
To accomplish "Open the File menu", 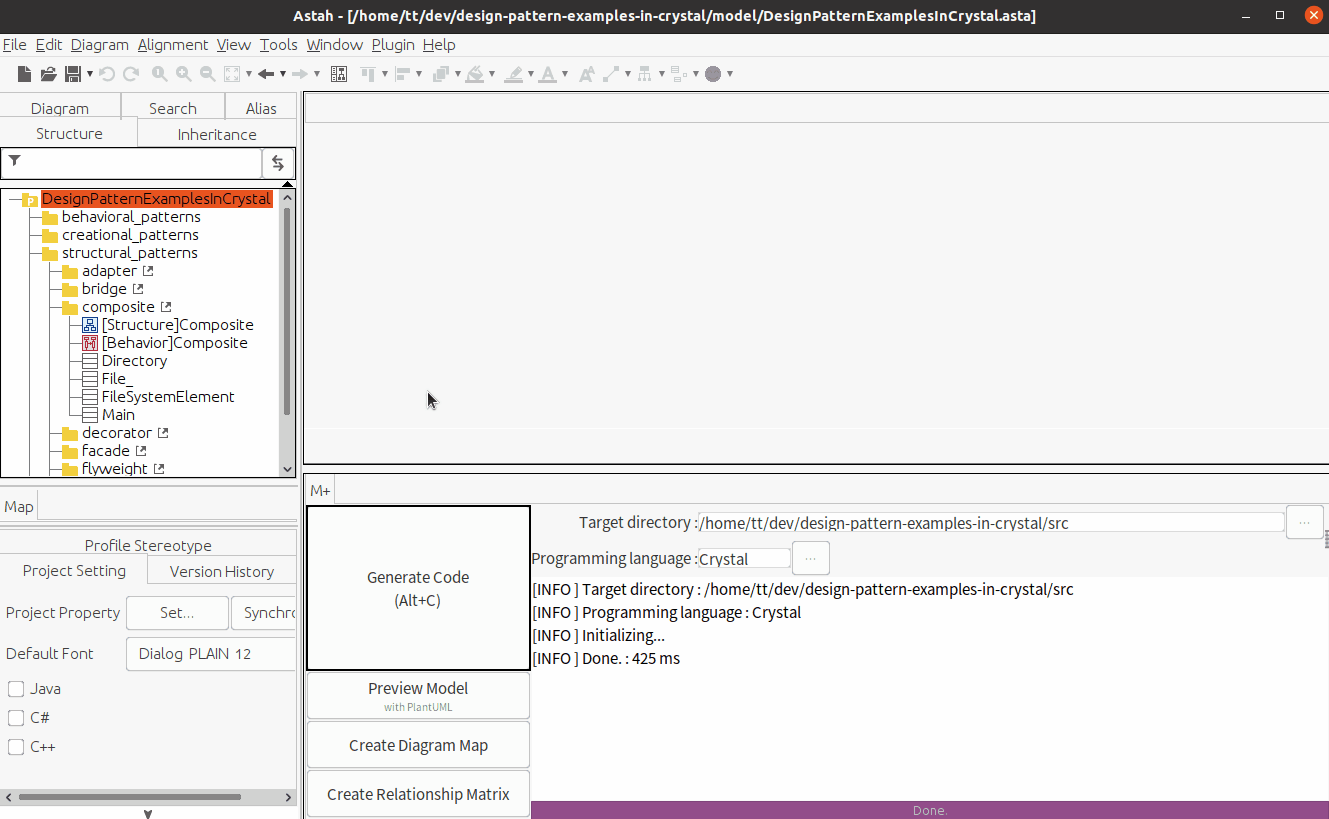I will (14, 45).
